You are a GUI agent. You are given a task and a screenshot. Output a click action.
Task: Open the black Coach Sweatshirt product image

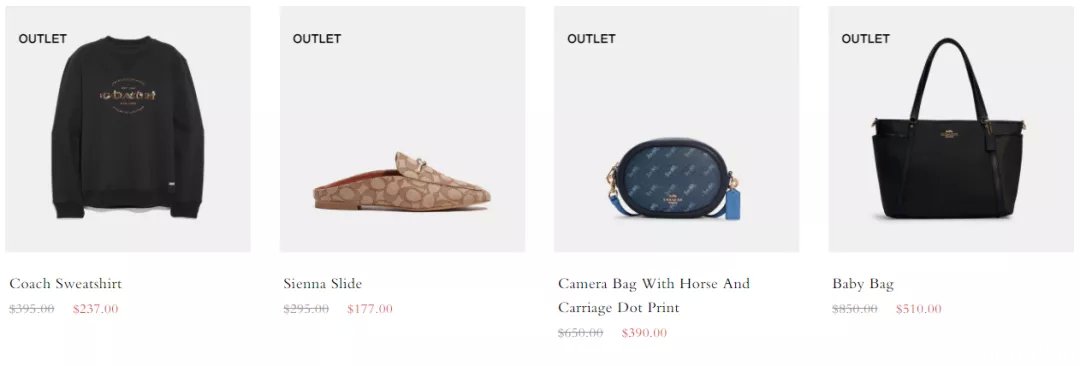click(x=127, y=129)
